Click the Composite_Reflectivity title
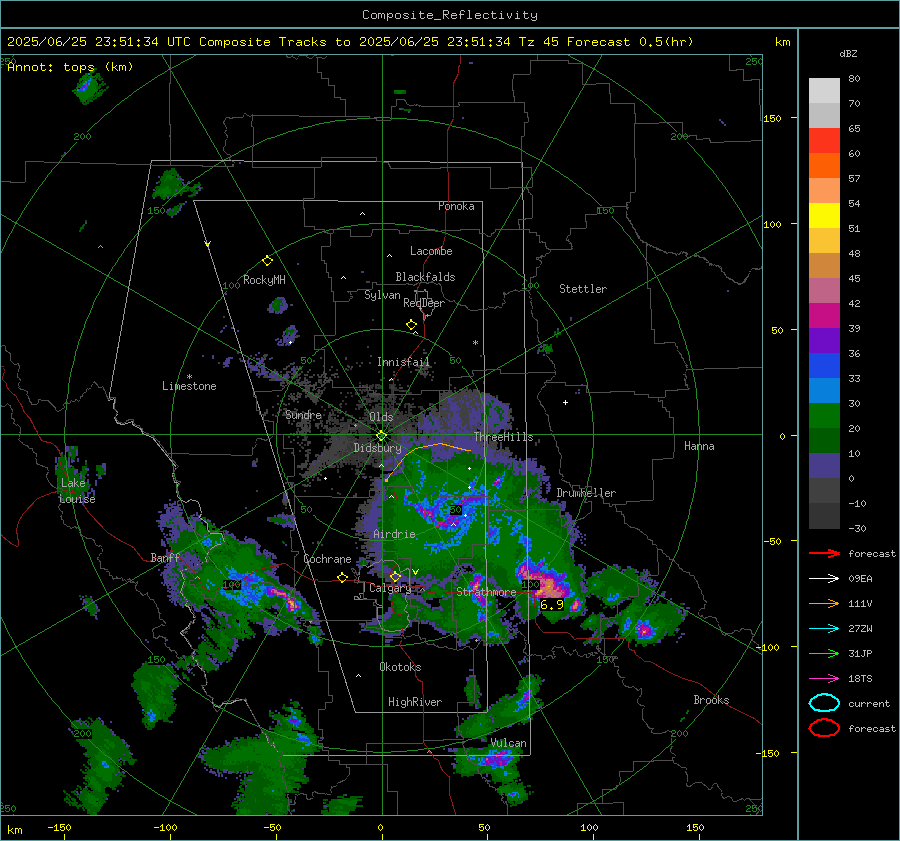900x841 pixels. 450,15
